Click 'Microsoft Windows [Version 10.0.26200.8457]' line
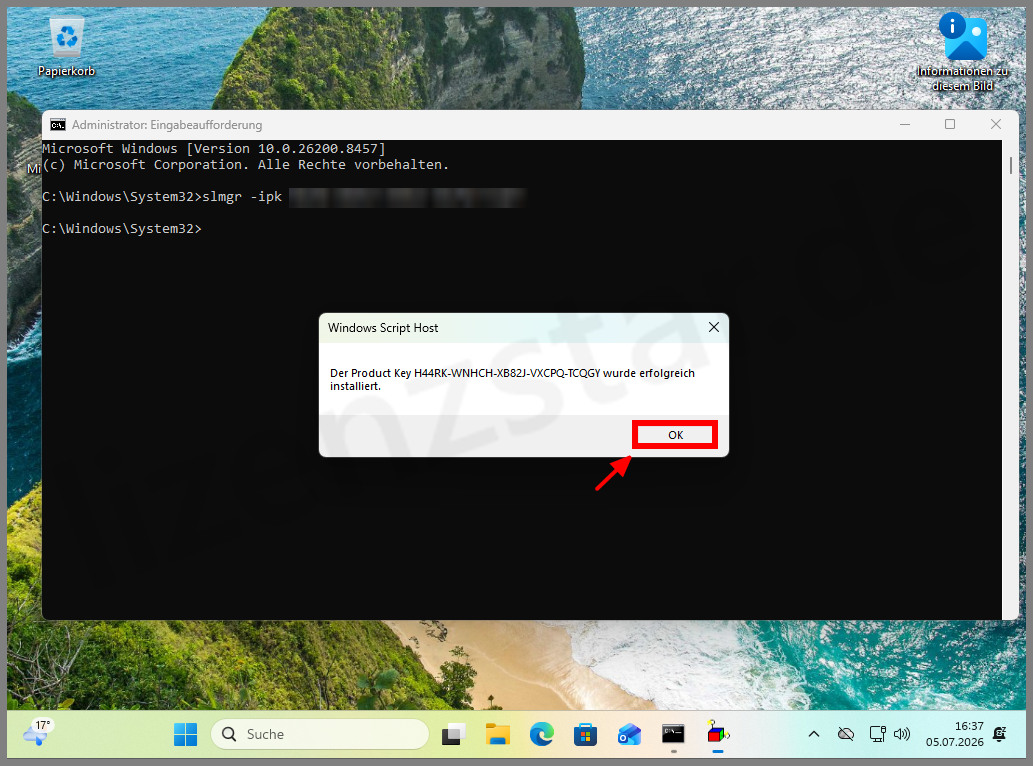 [x=213, y=149]
